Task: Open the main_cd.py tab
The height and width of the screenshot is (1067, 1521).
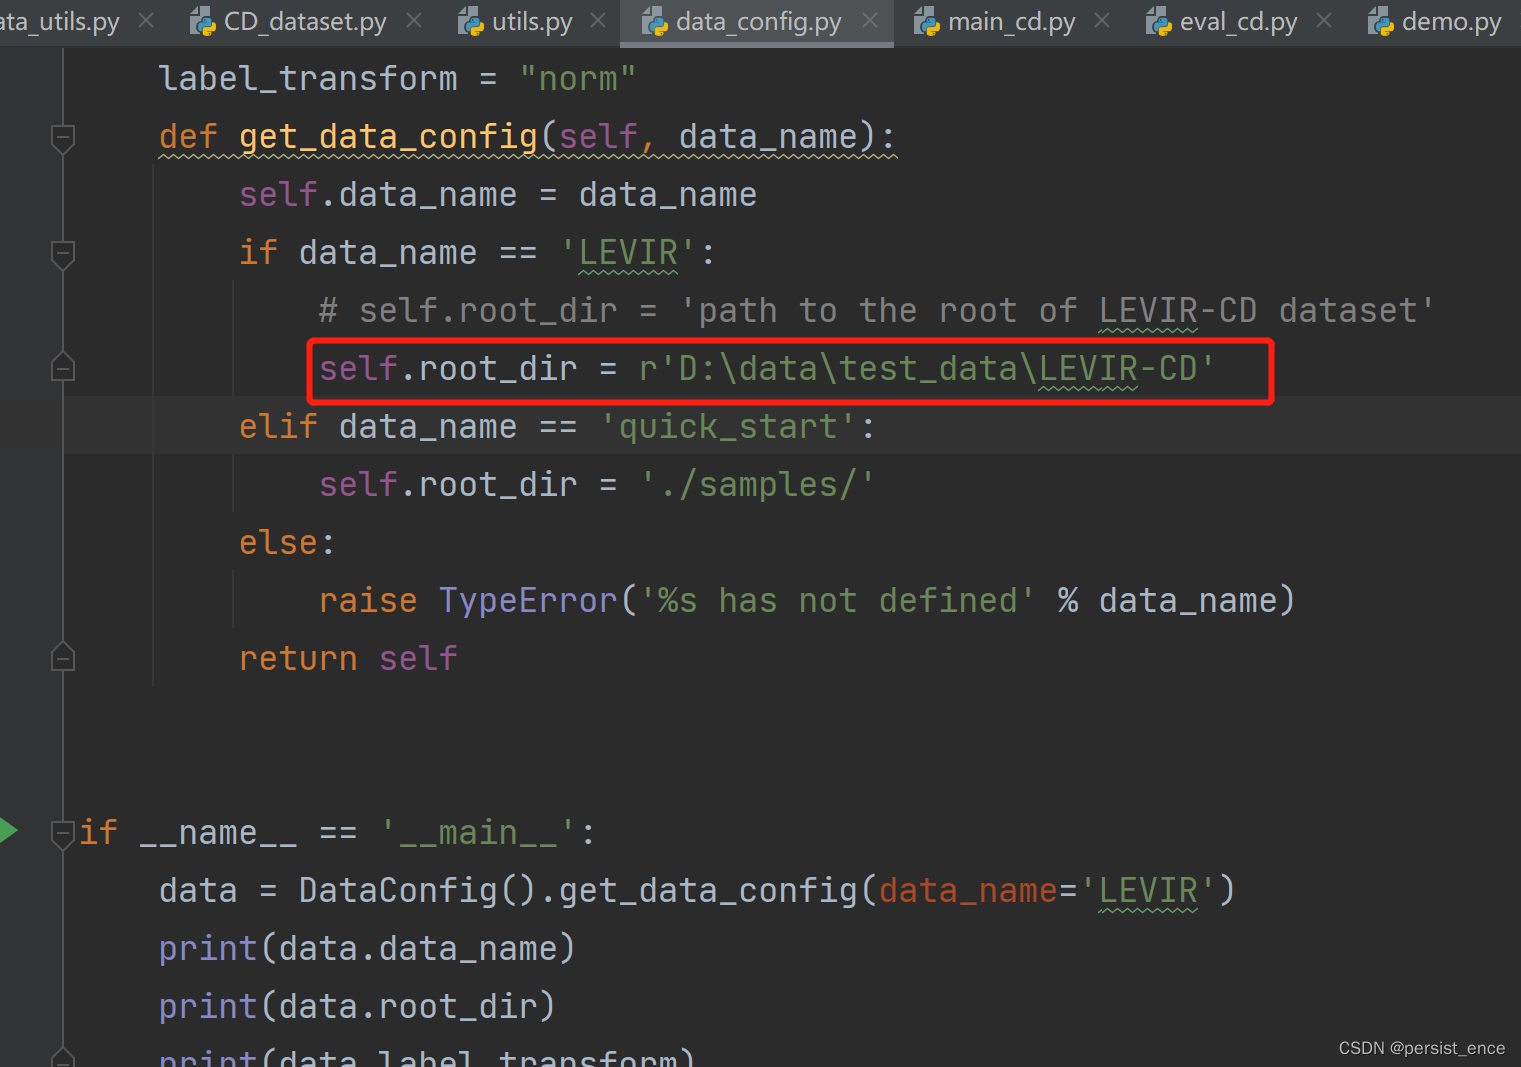Action: click(1011, 22)
